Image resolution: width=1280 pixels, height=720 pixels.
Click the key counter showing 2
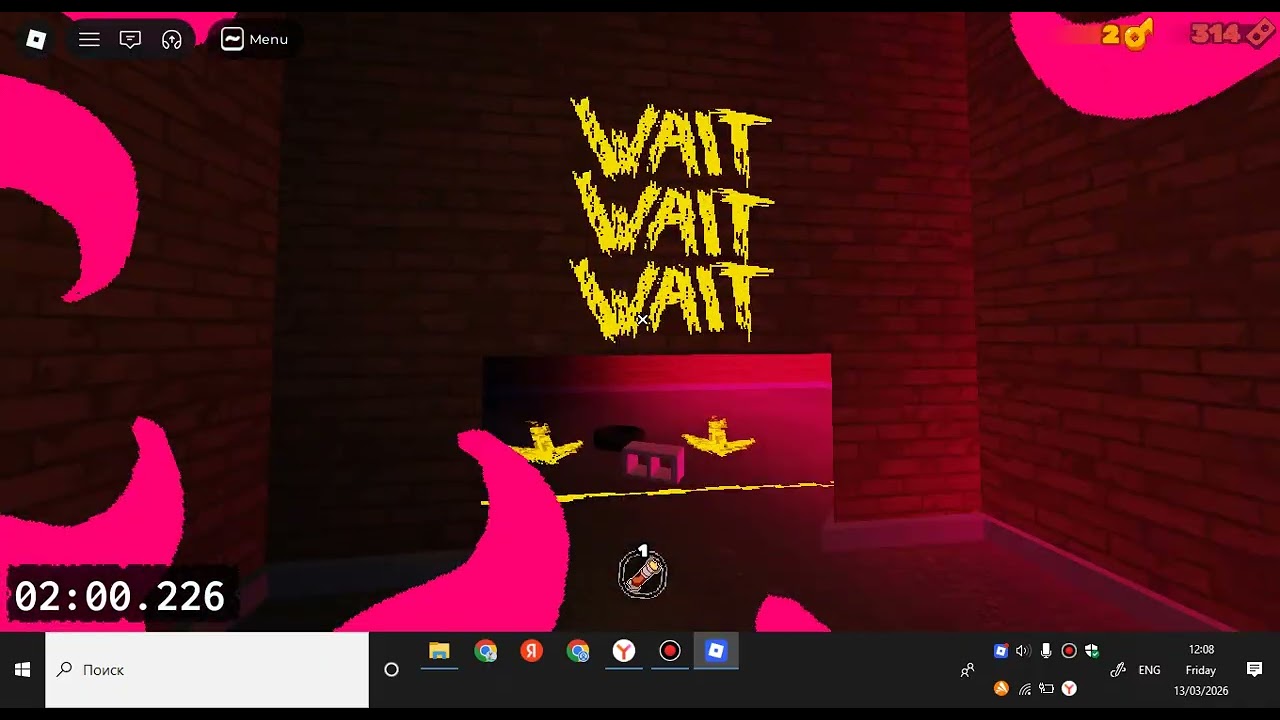click(1127, 35)
